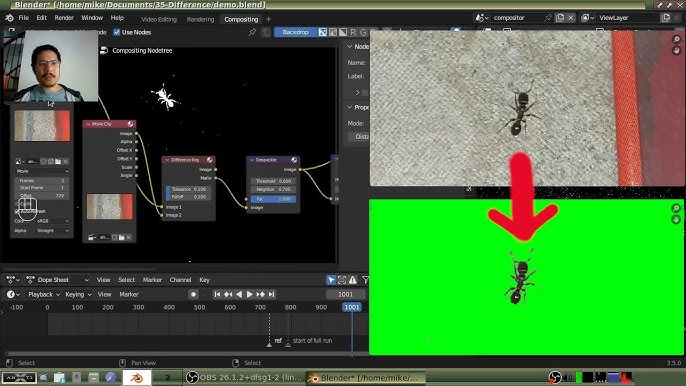Add workspace with the plus icon
This screenshot has width=686, height=386.
[268, 19]
